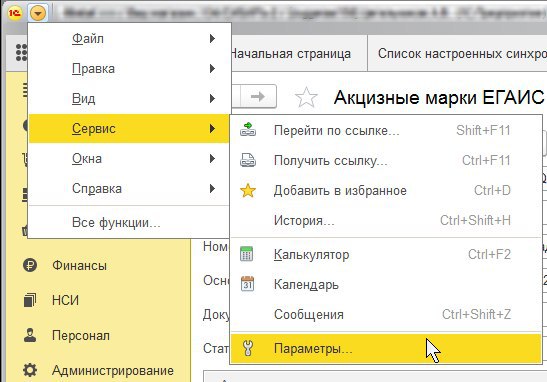This screenshot has width=547, height=382.
Task: Open the main menu dropdown arrow button
Action: point(38,14)
